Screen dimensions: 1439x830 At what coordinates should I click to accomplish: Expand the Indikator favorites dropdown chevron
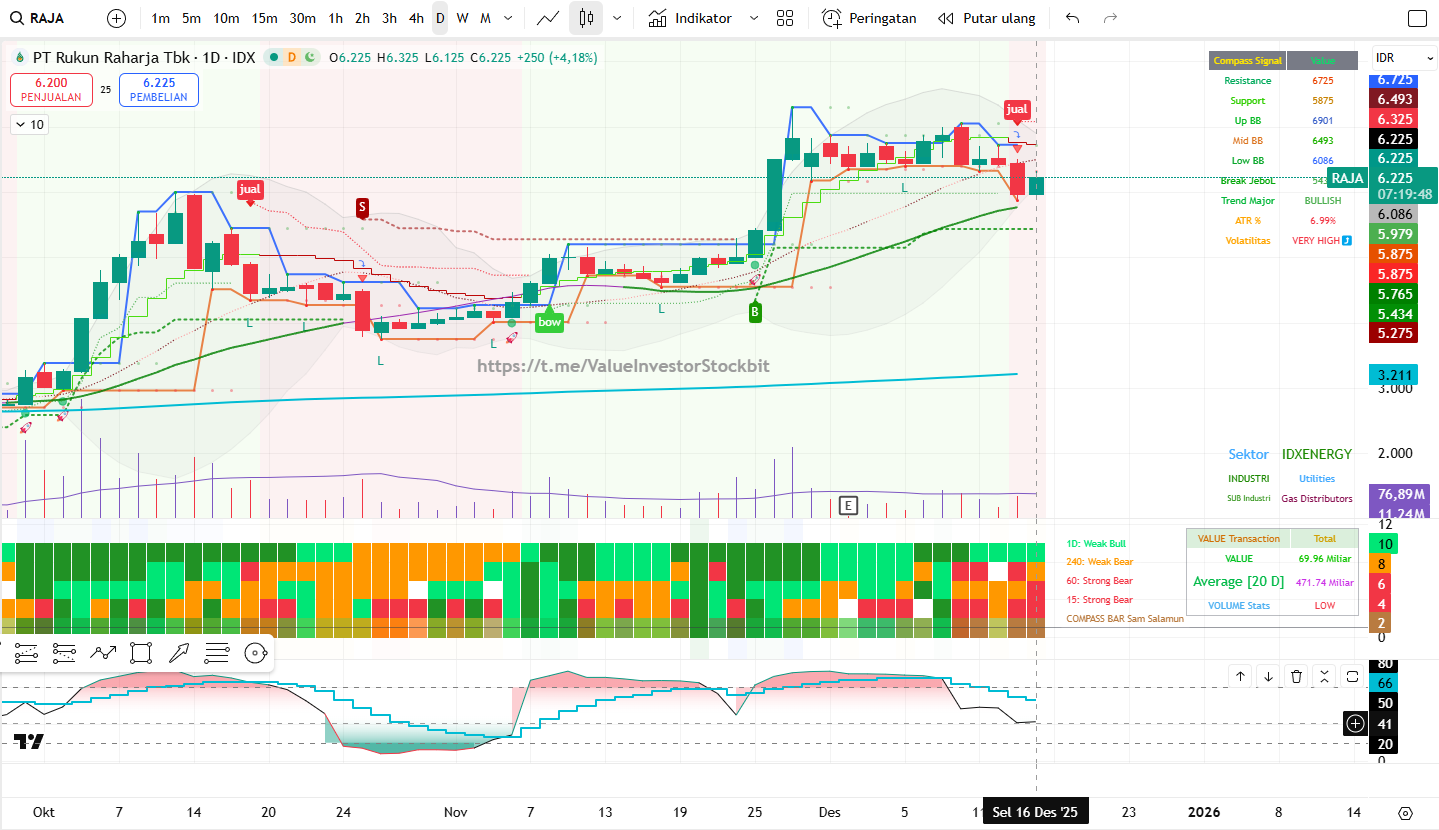tap(754, 18)
